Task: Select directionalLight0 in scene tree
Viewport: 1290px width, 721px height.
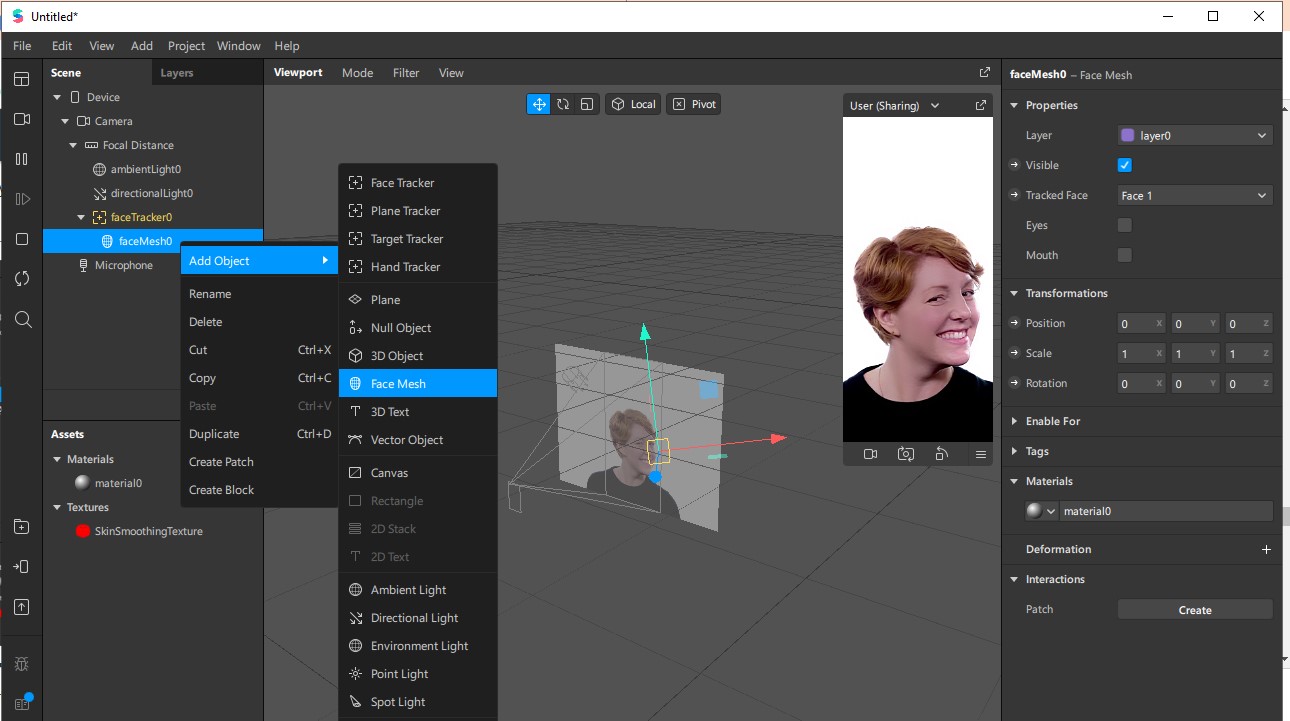Action: [x=152, y=193]
